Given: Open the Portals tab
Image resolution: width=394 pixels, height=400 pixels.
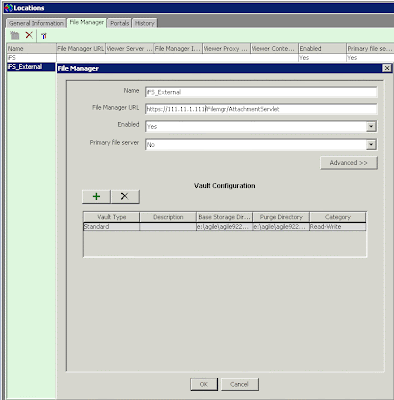Looking at the screenshot, I should click(x=119, y=23).
